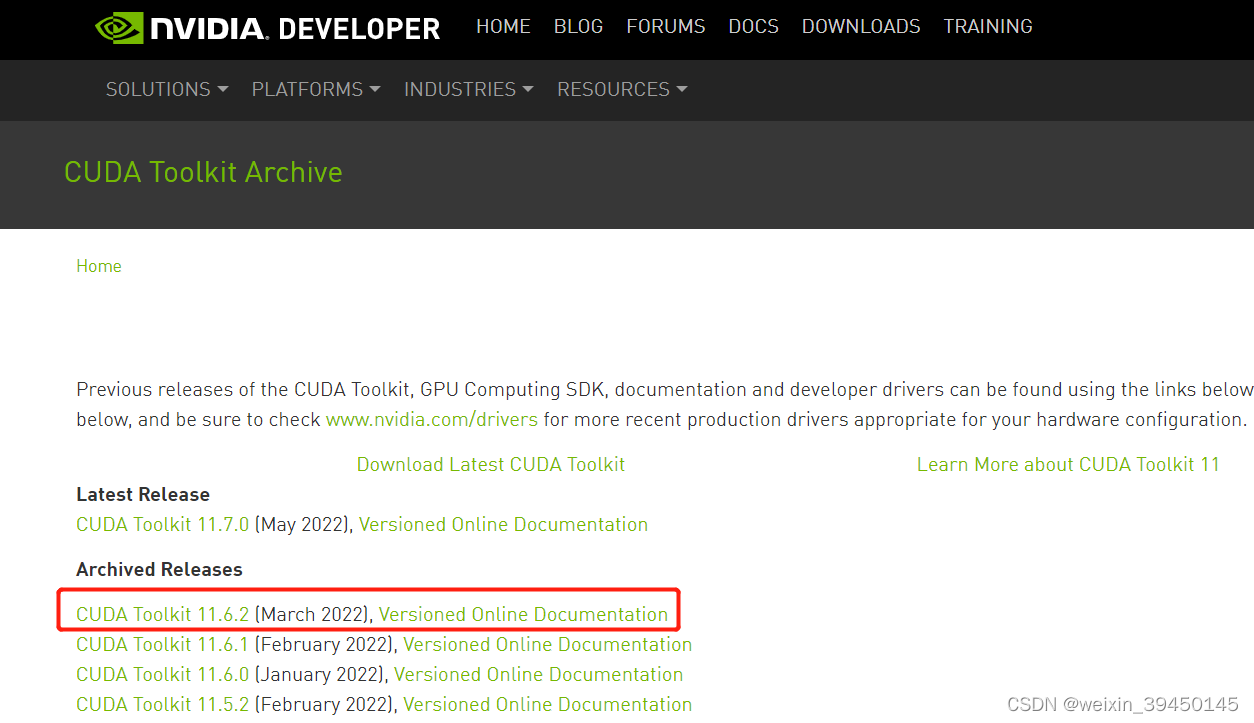Screen dimensions: 1254x723
Task: Open the TRAINING page
Action: tap(988, 27)
